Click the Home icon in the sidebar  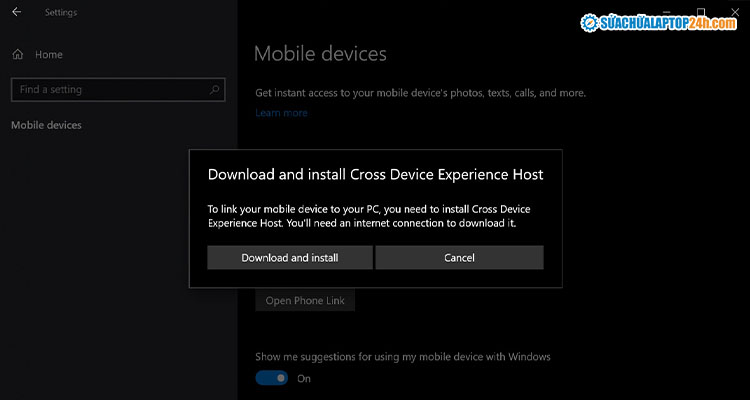coord(17,54)
